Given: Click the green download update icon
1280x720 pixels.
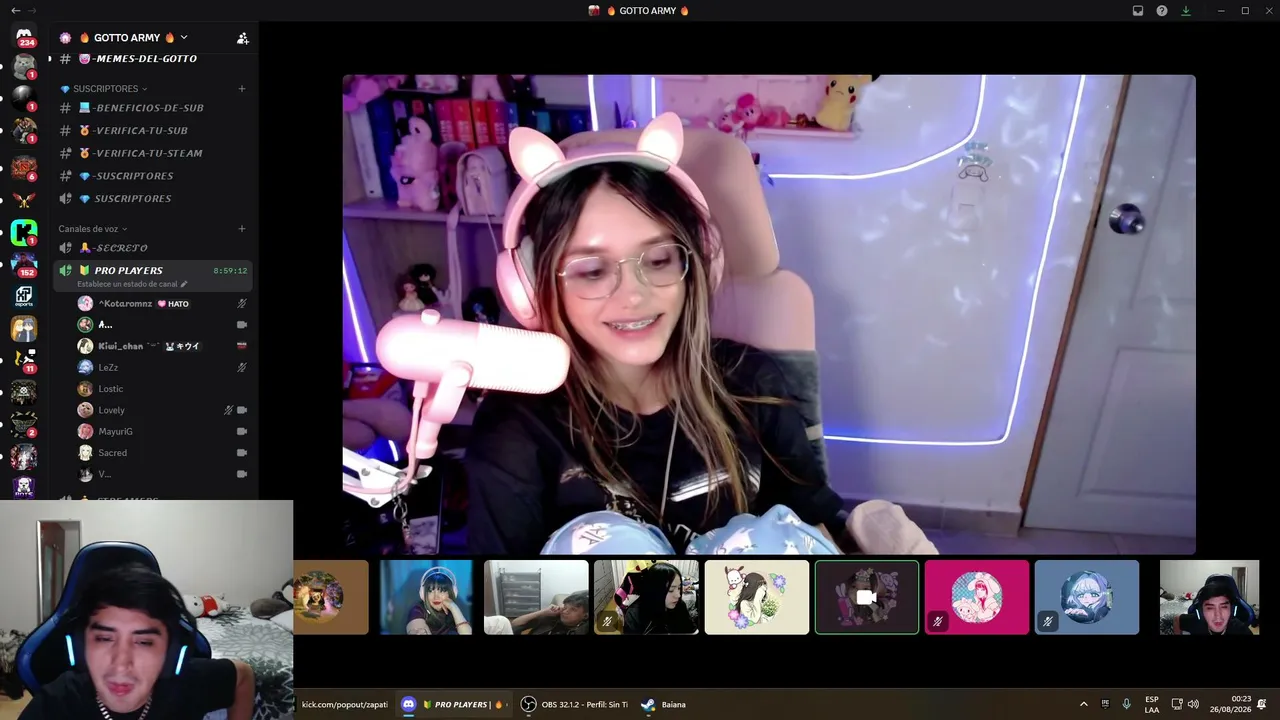Looking at the screenshot, I should (x=1186, y=11).
